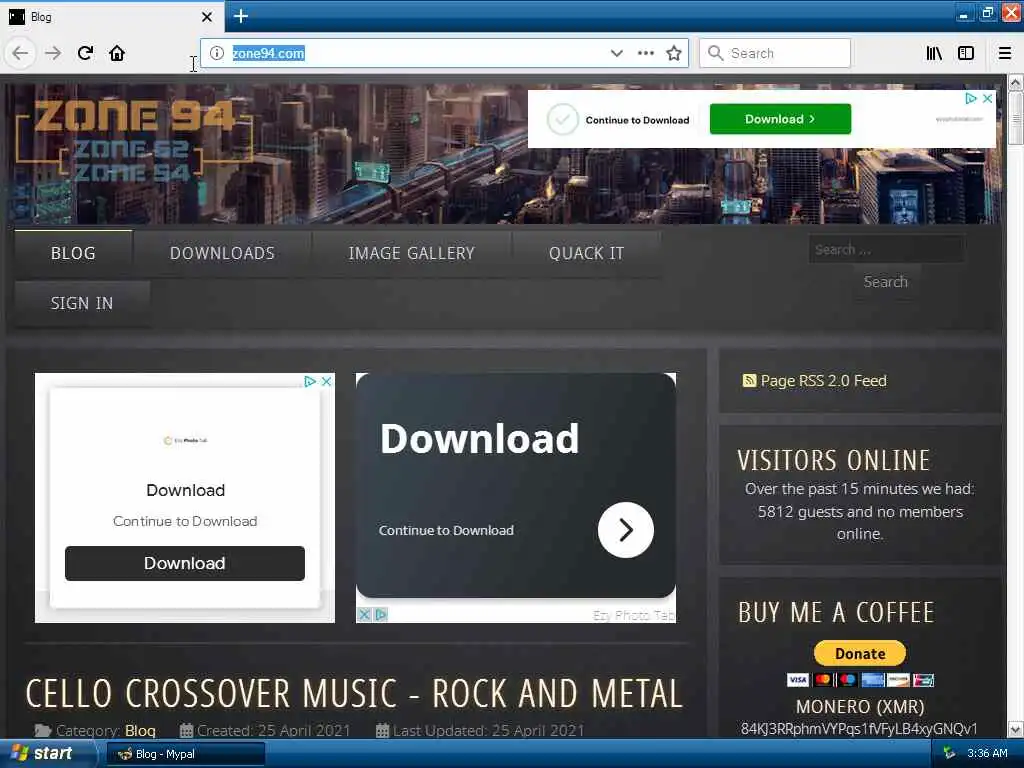Close left ad with X icon
Viewport: 1024px width, 768px height.
tap(327, 381)
